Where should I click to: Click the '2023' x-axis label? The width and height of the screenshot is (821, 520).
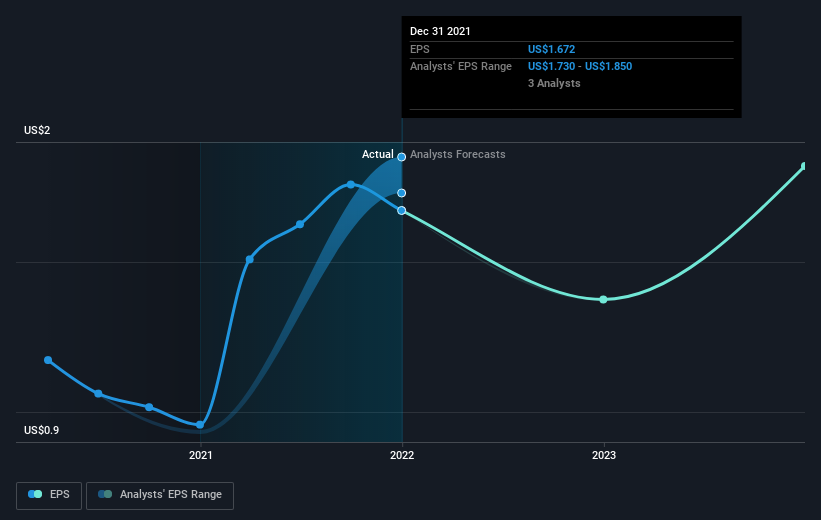coord(604,456)
